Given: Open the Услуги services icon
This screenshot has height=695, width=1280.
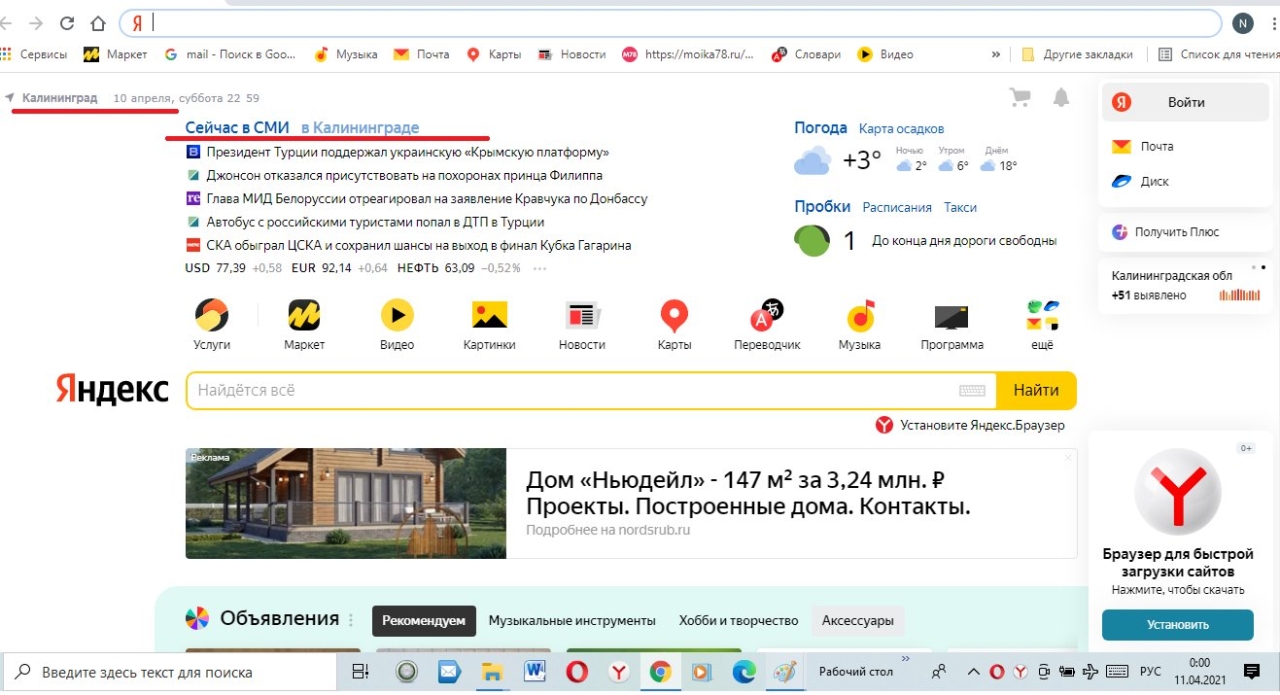Looking at the screenshot, I should 211,317.
